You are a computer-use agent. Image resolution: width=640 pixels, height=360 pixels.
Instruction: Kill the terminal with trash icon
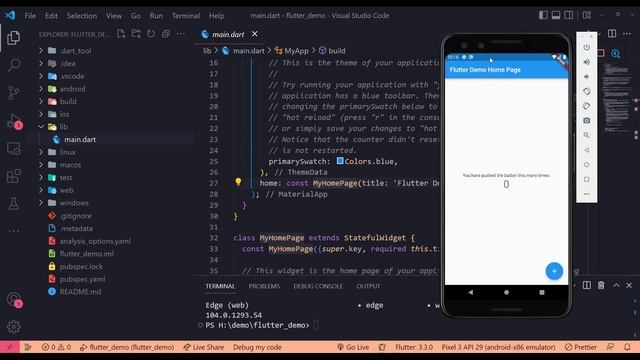pos(601,285)
